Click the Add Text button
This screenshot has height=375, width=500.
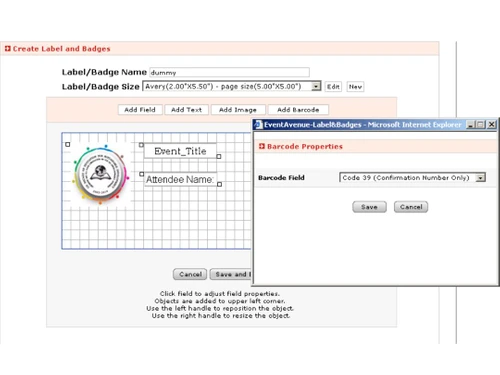click(186, 110)
